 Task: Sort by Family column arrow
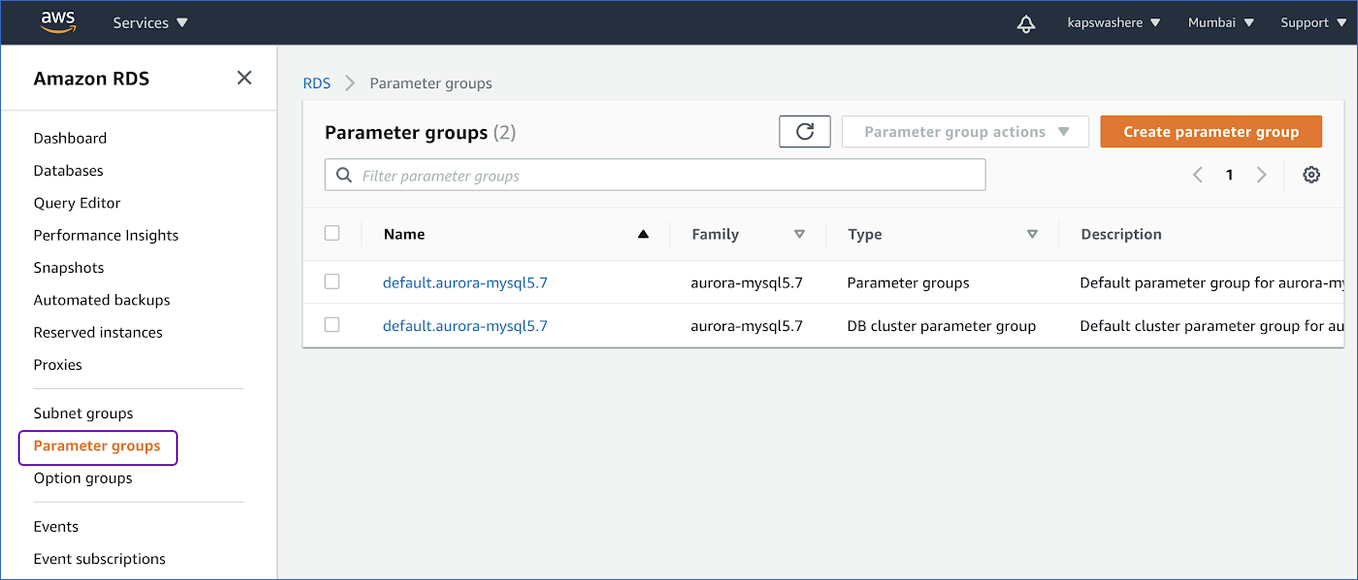tap(799, 234)
